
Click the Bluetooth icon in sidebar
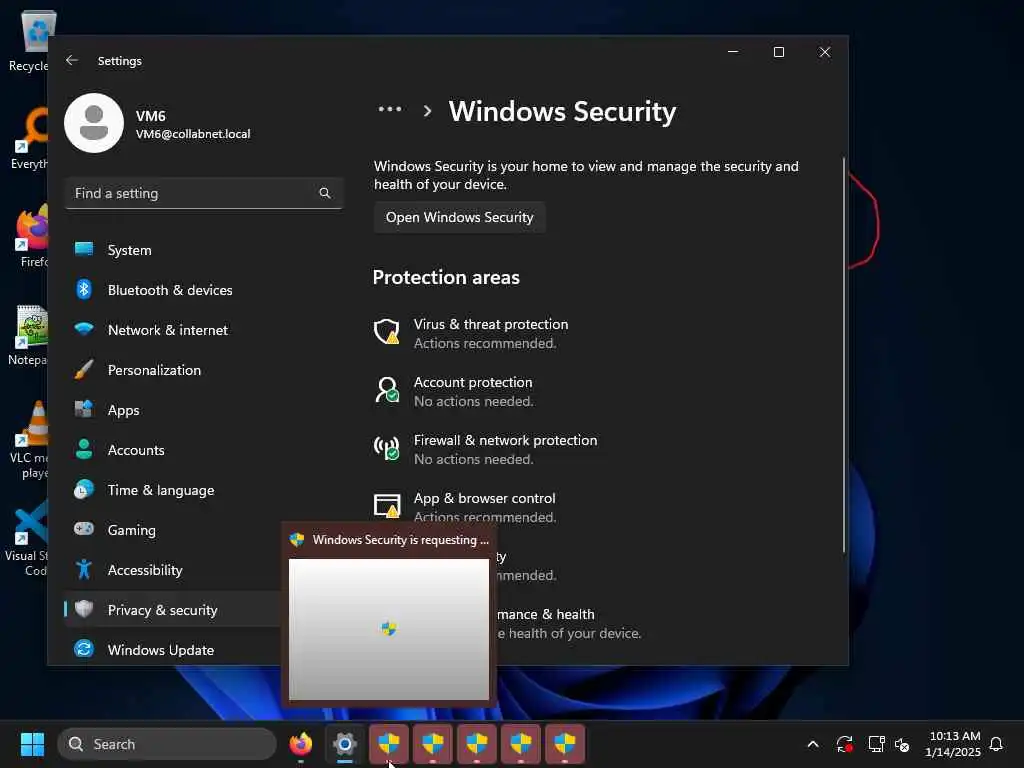(x=84, y=289)
